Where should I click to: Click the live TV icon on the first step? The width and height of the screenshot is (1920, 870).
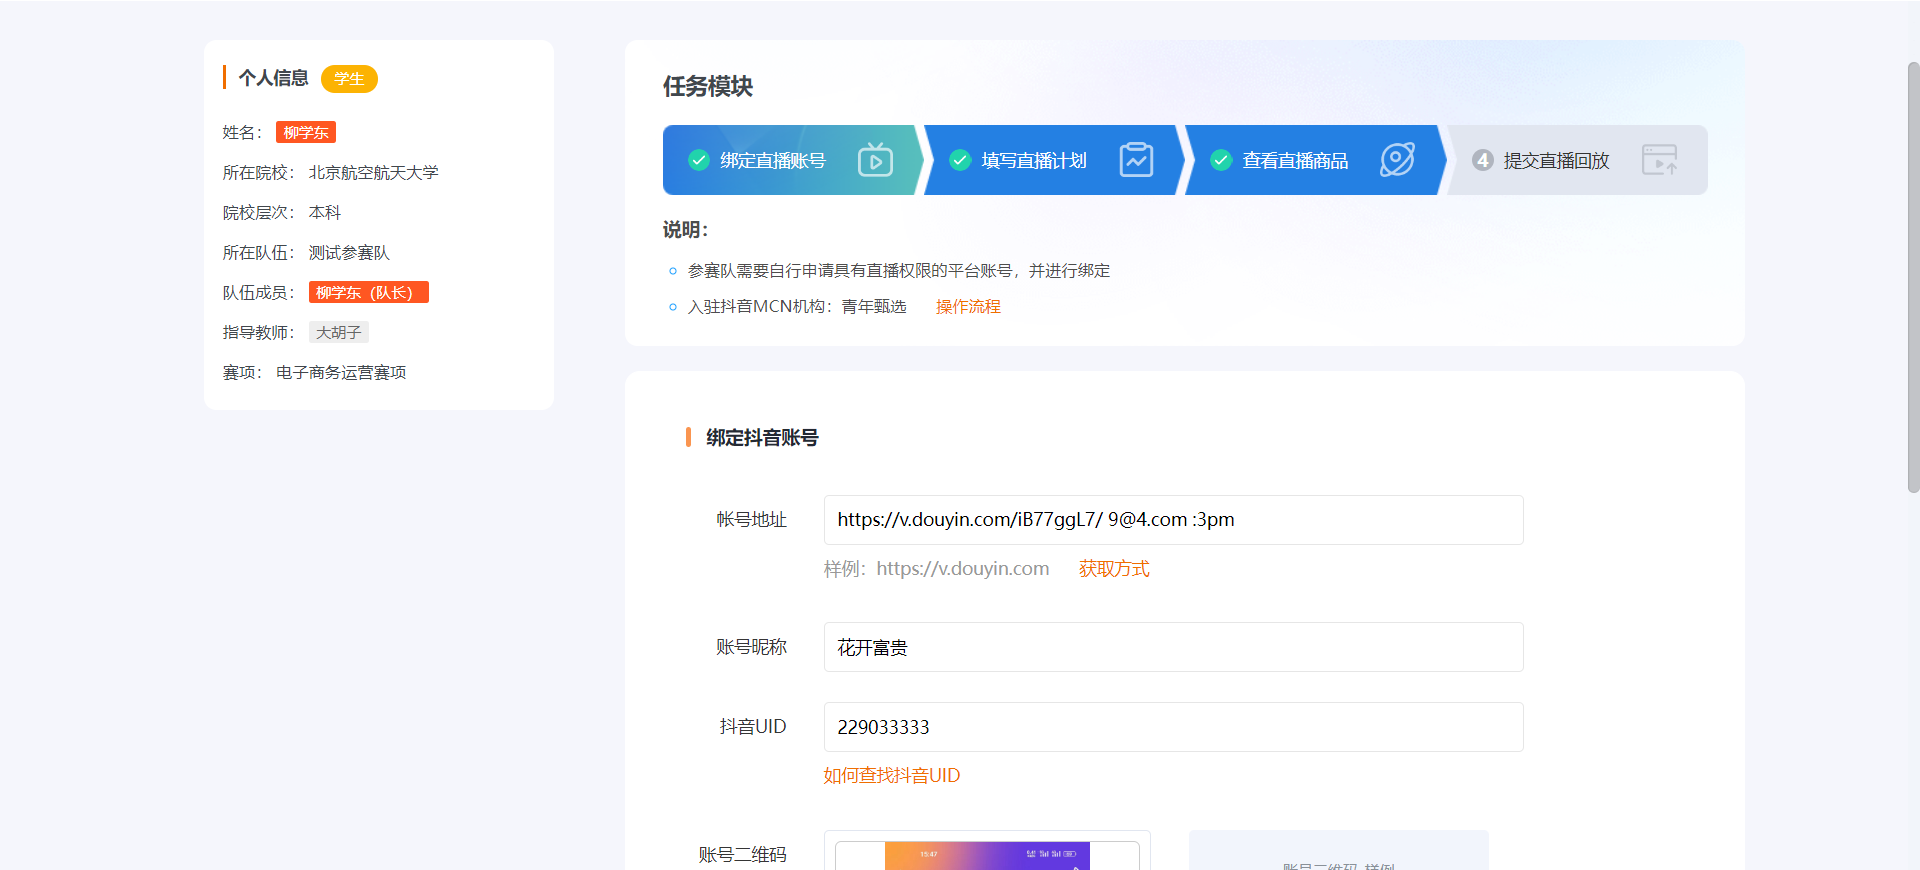coord(875,160)
